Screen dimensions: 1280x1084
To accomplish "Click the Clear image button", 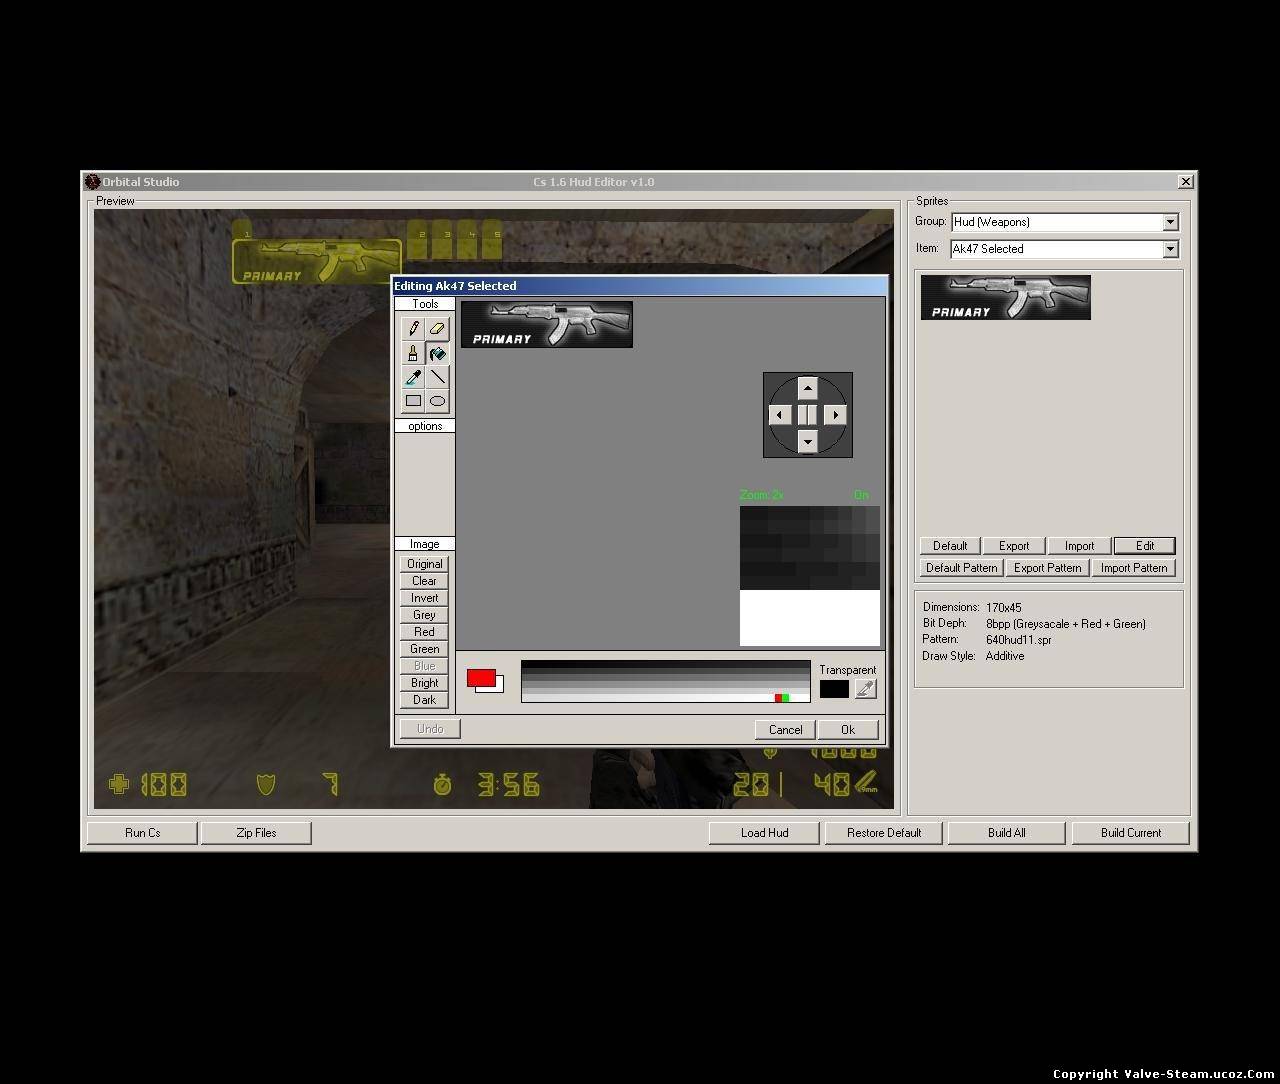I will tap(424, 581).
